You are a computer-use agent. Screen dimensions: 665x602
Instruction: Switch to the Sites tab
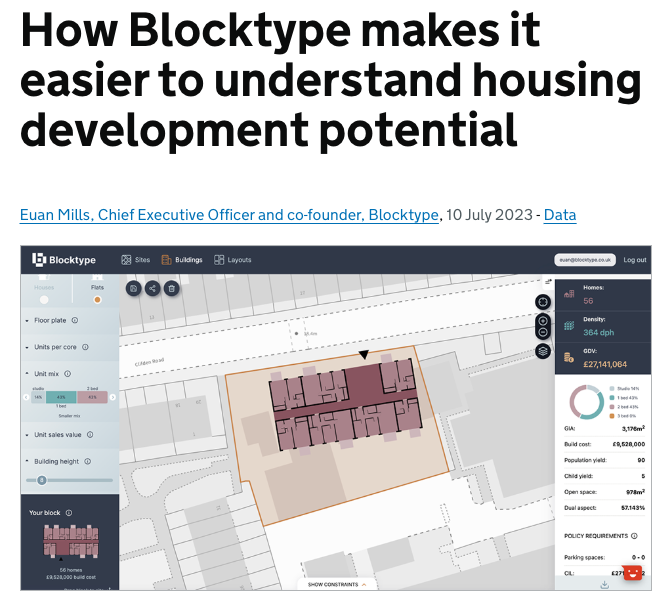click(136, 260)
